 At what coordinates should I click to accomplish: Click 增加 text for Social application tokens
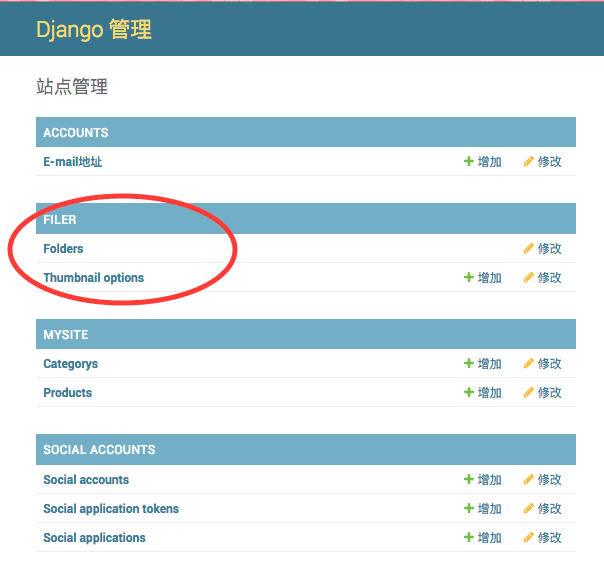click(x=490, y=509)
